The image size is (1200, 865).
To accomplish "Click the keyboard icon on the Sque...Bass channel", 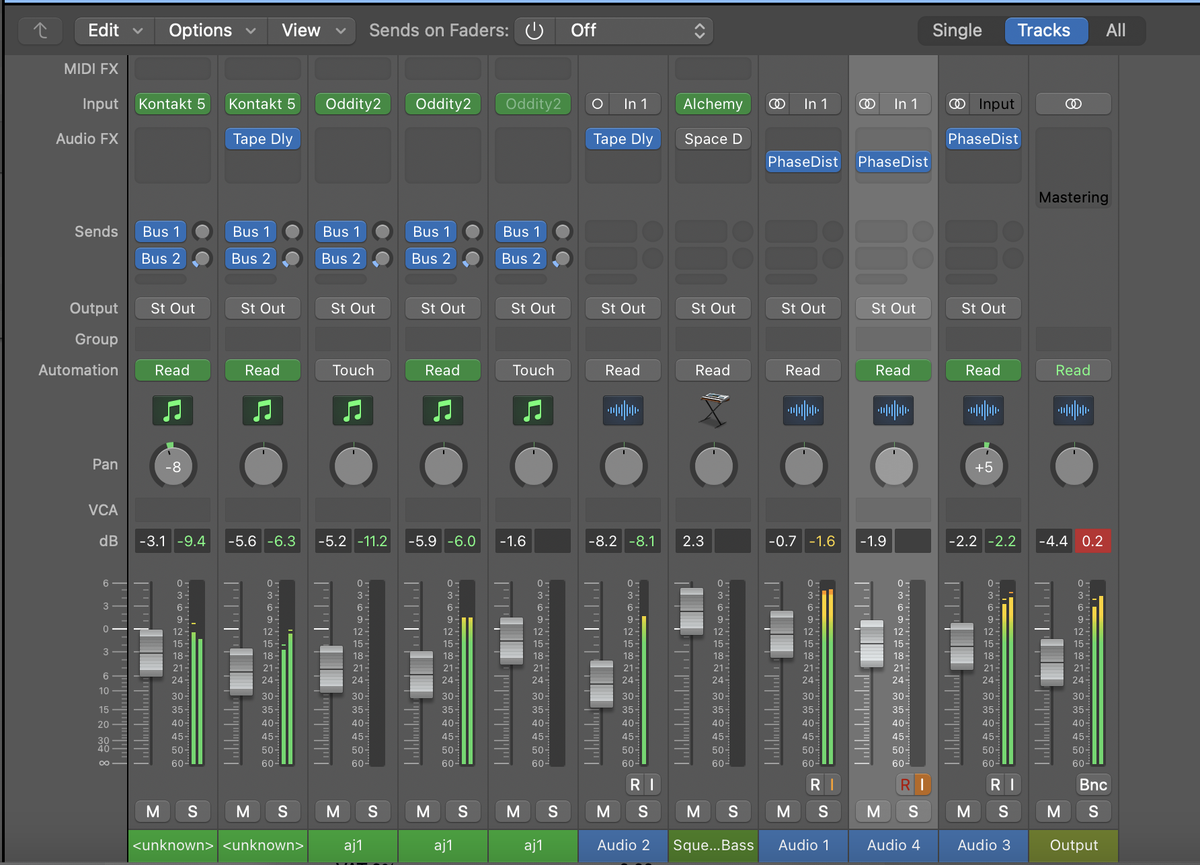I will point(713,410).
